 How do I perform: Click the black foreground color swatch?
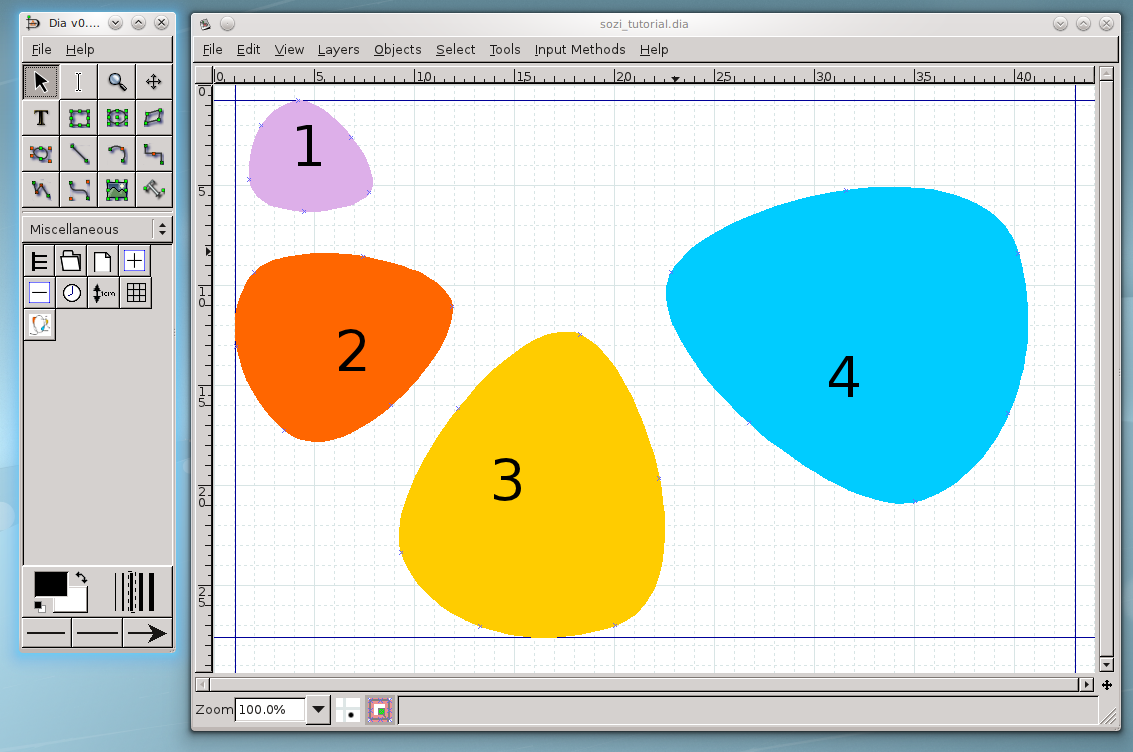click(49, 584)
